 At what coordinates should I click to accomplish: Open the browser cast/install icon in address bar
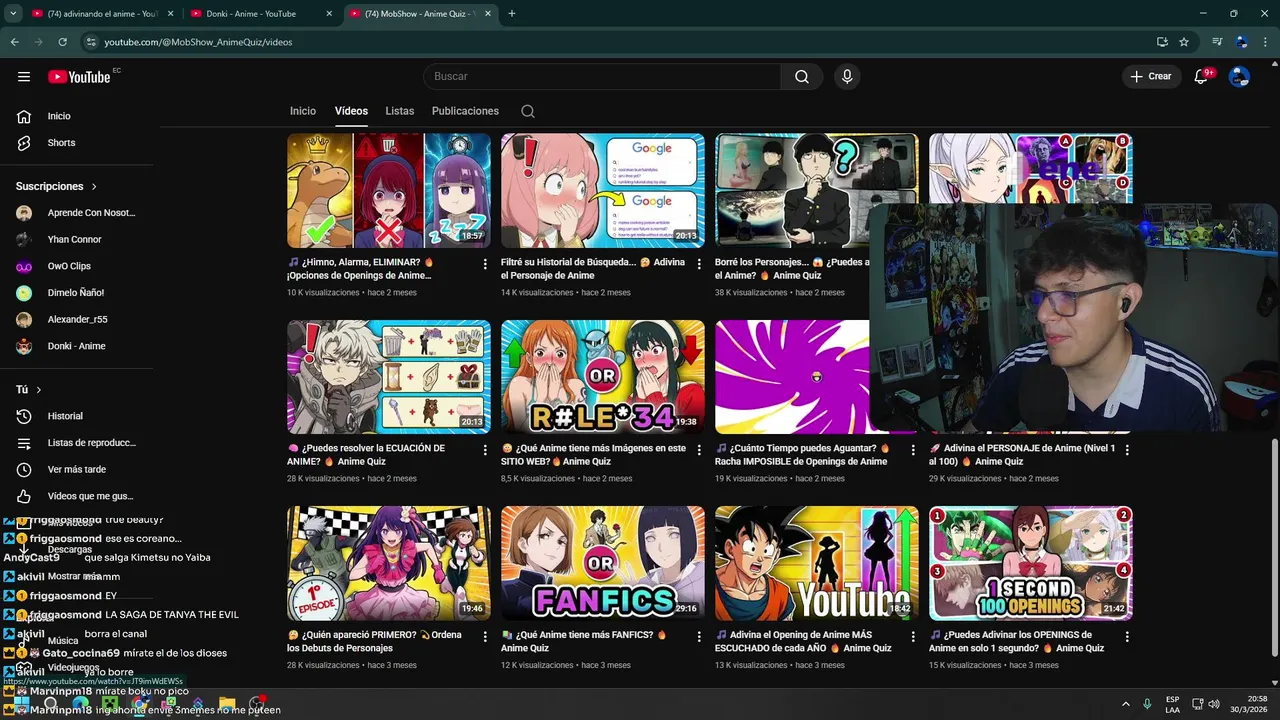[x=1162, y=42]
